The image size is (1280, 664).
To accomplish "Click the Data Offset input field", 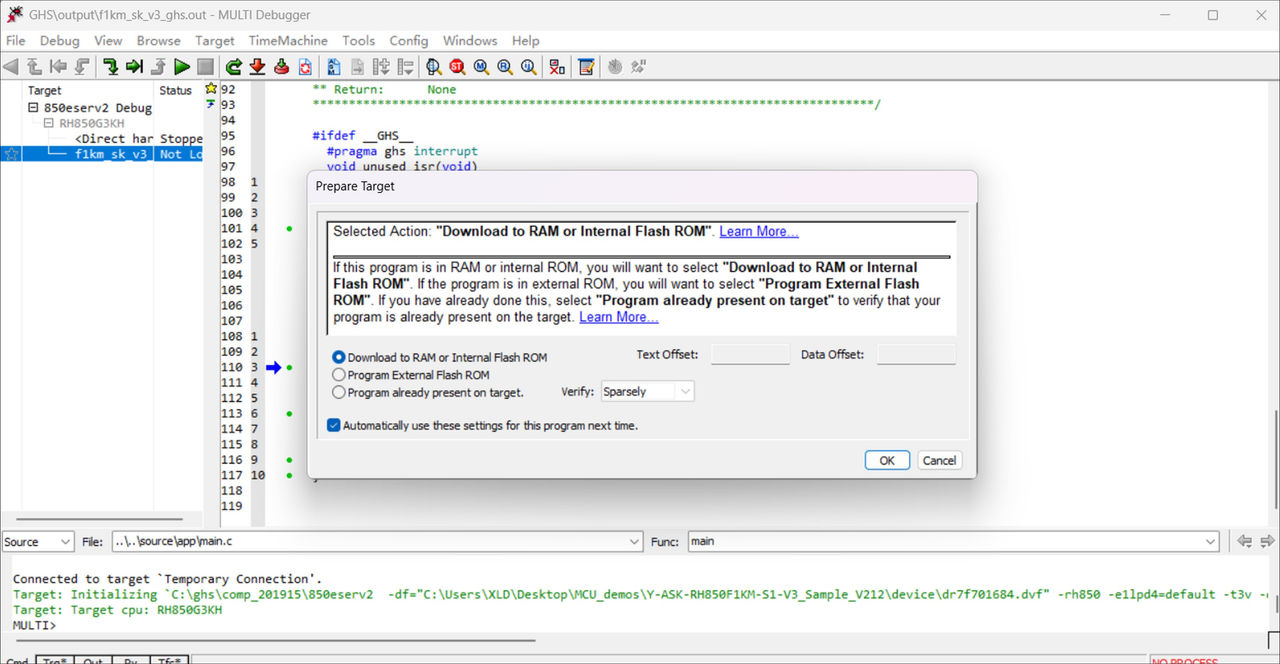I will click(916, 354).
